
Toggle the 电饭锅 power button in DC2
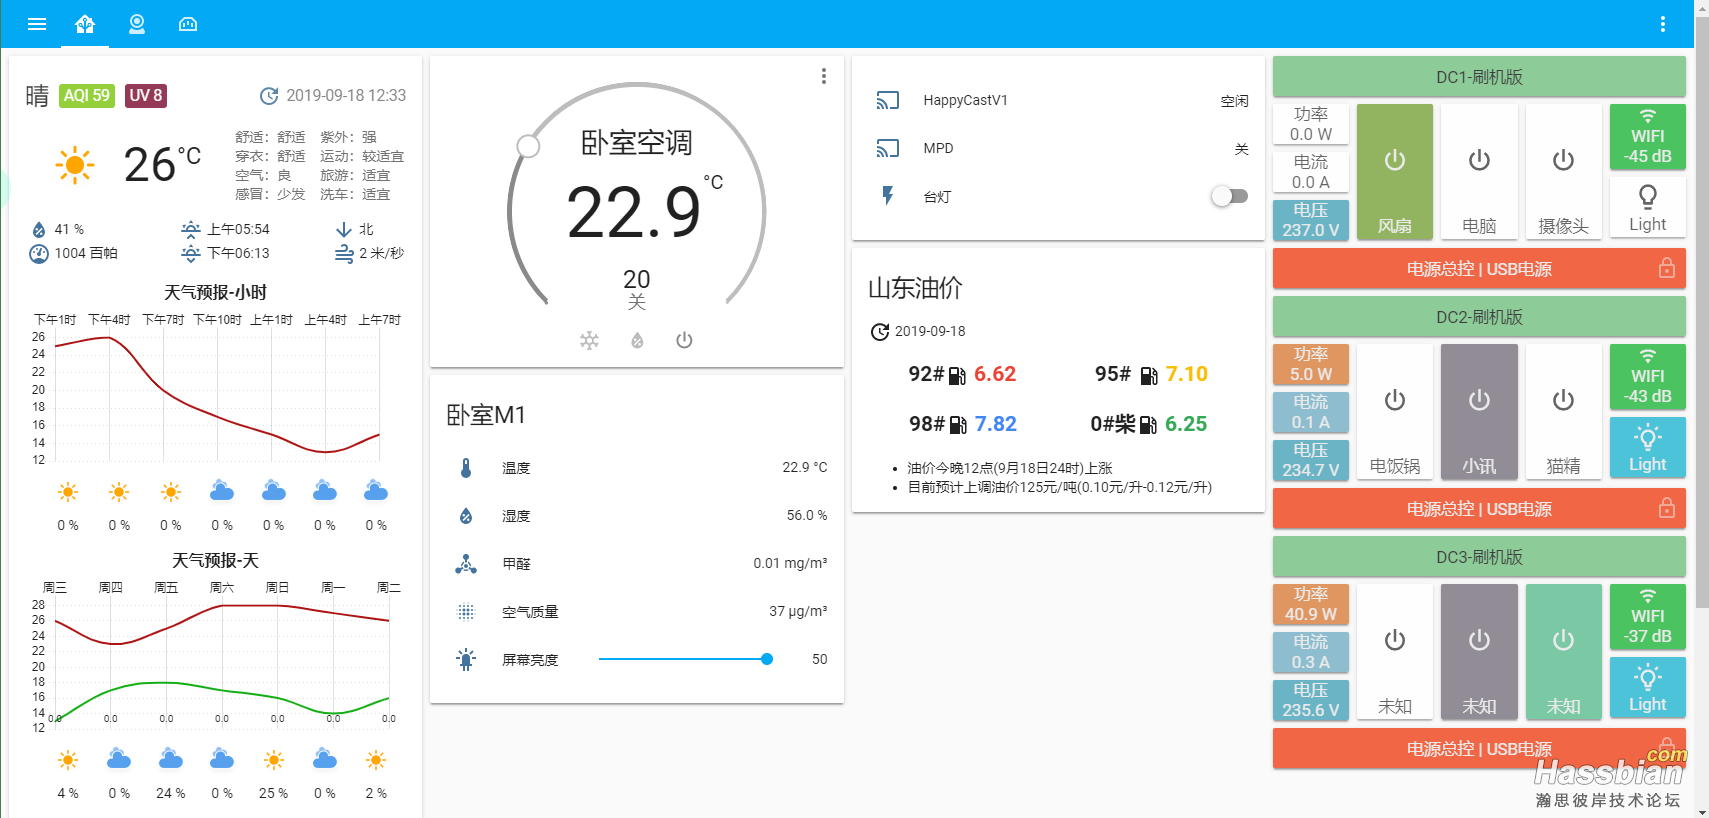coord(1395,411)
